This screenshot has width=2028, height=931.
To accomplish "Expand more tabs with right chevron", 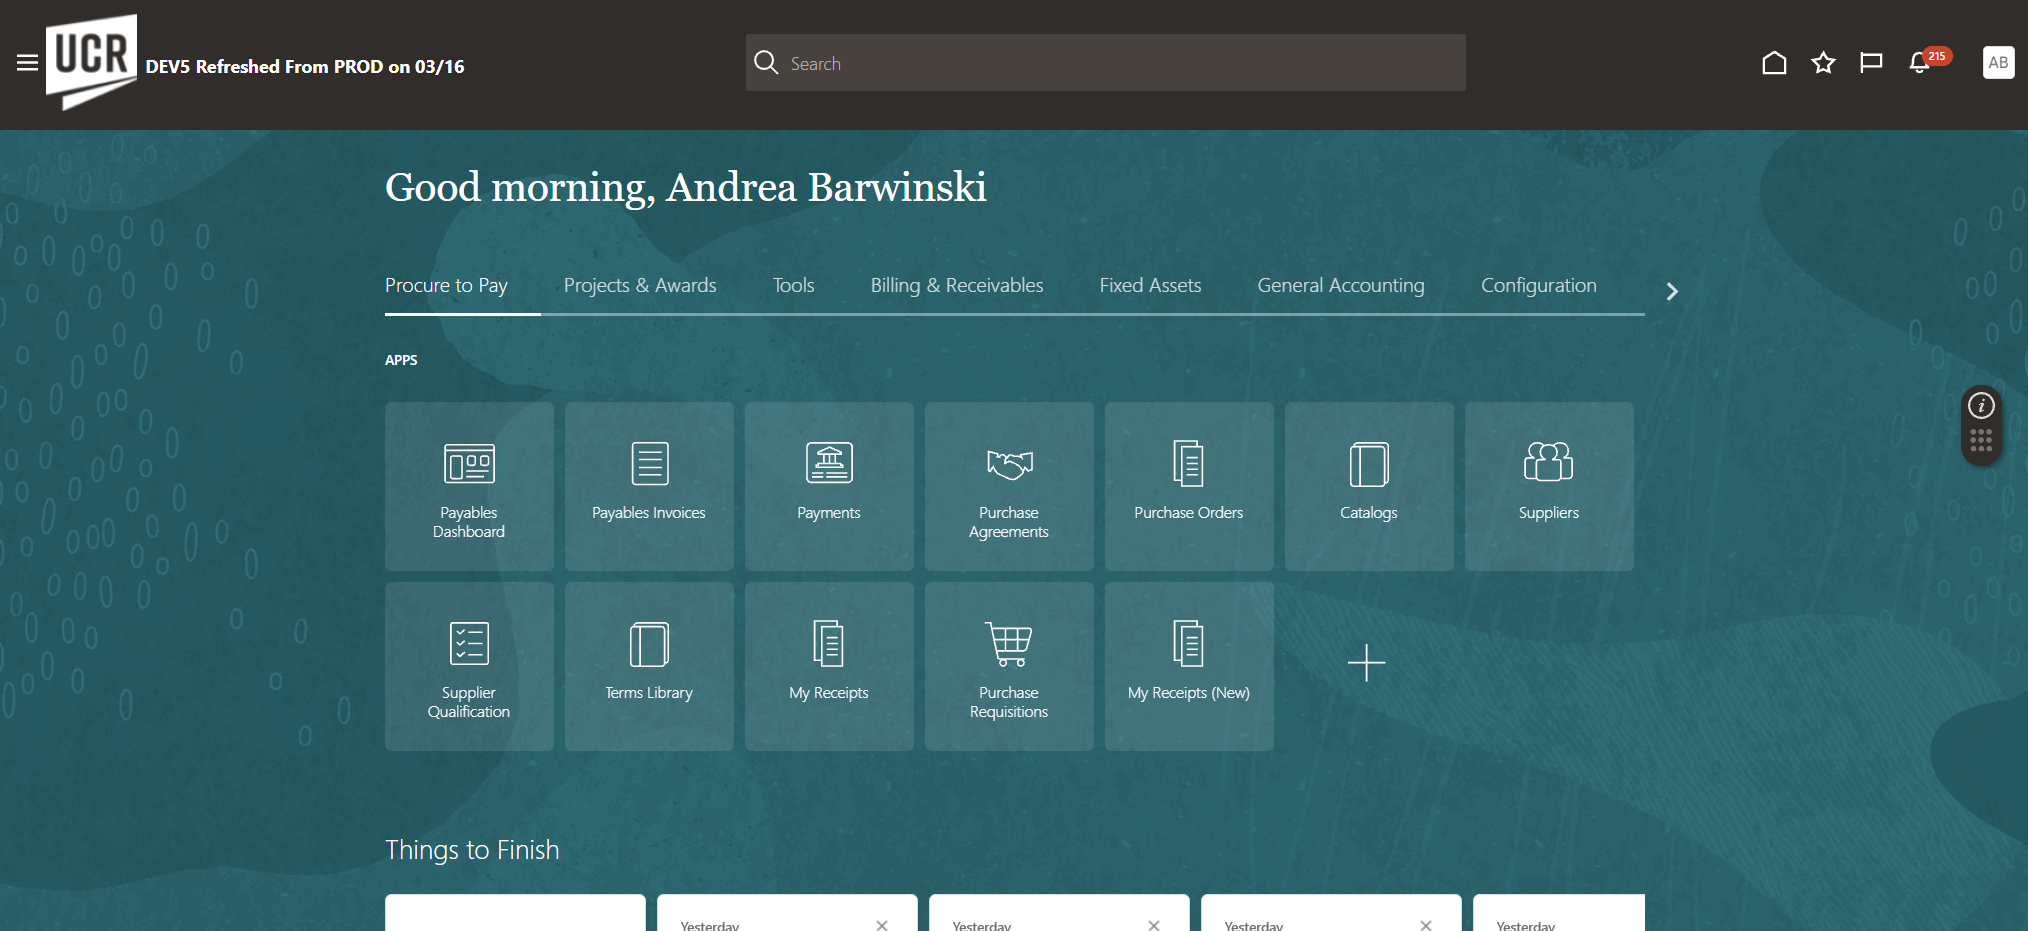I will pos(1672,291).
